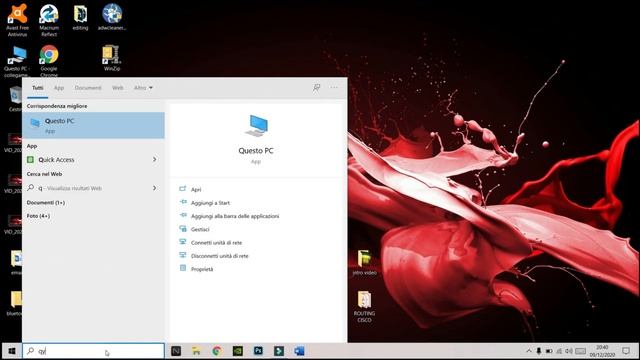Image resolution: width=640 pixels, height=360 pixels.
Task: Show hidden system tray icons
Action: point(529,351)
